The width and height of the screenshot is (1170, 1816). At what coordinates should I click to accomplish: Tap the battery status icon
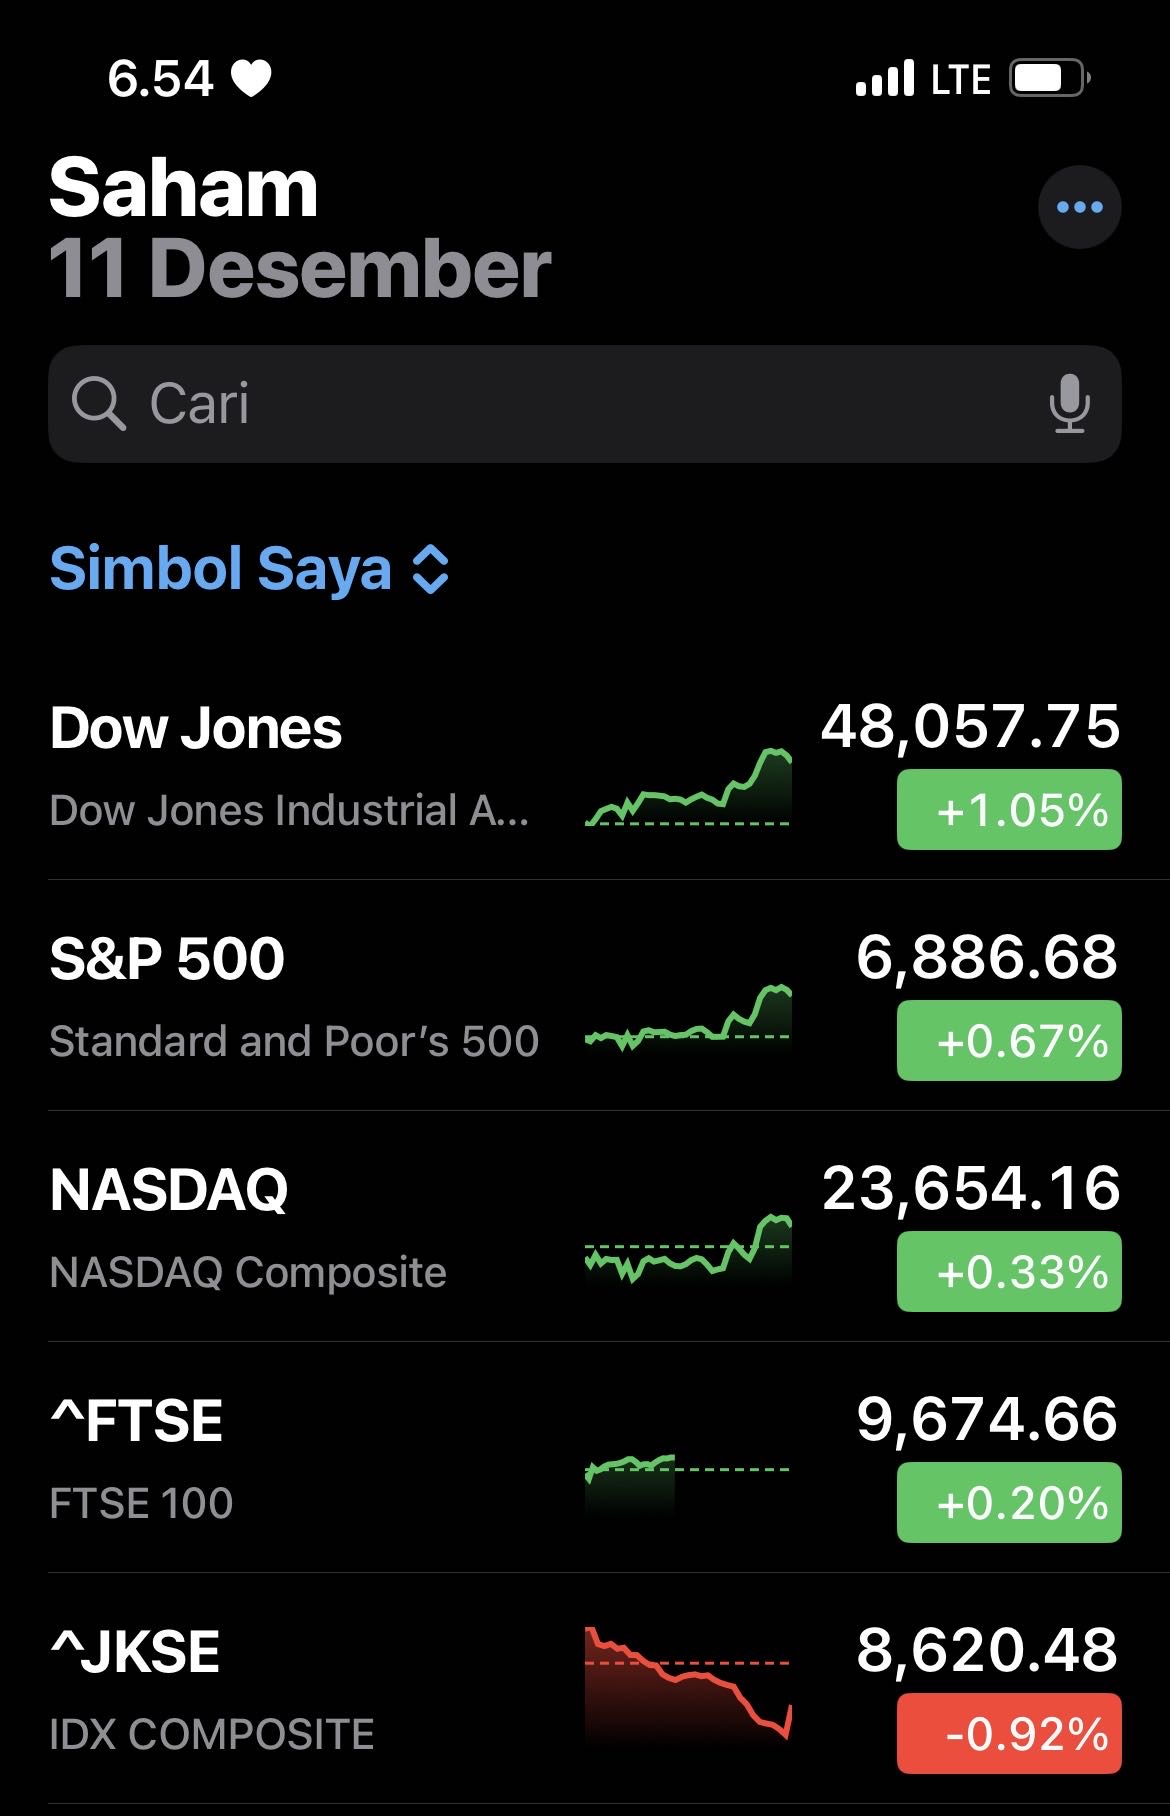point(1048,78)
